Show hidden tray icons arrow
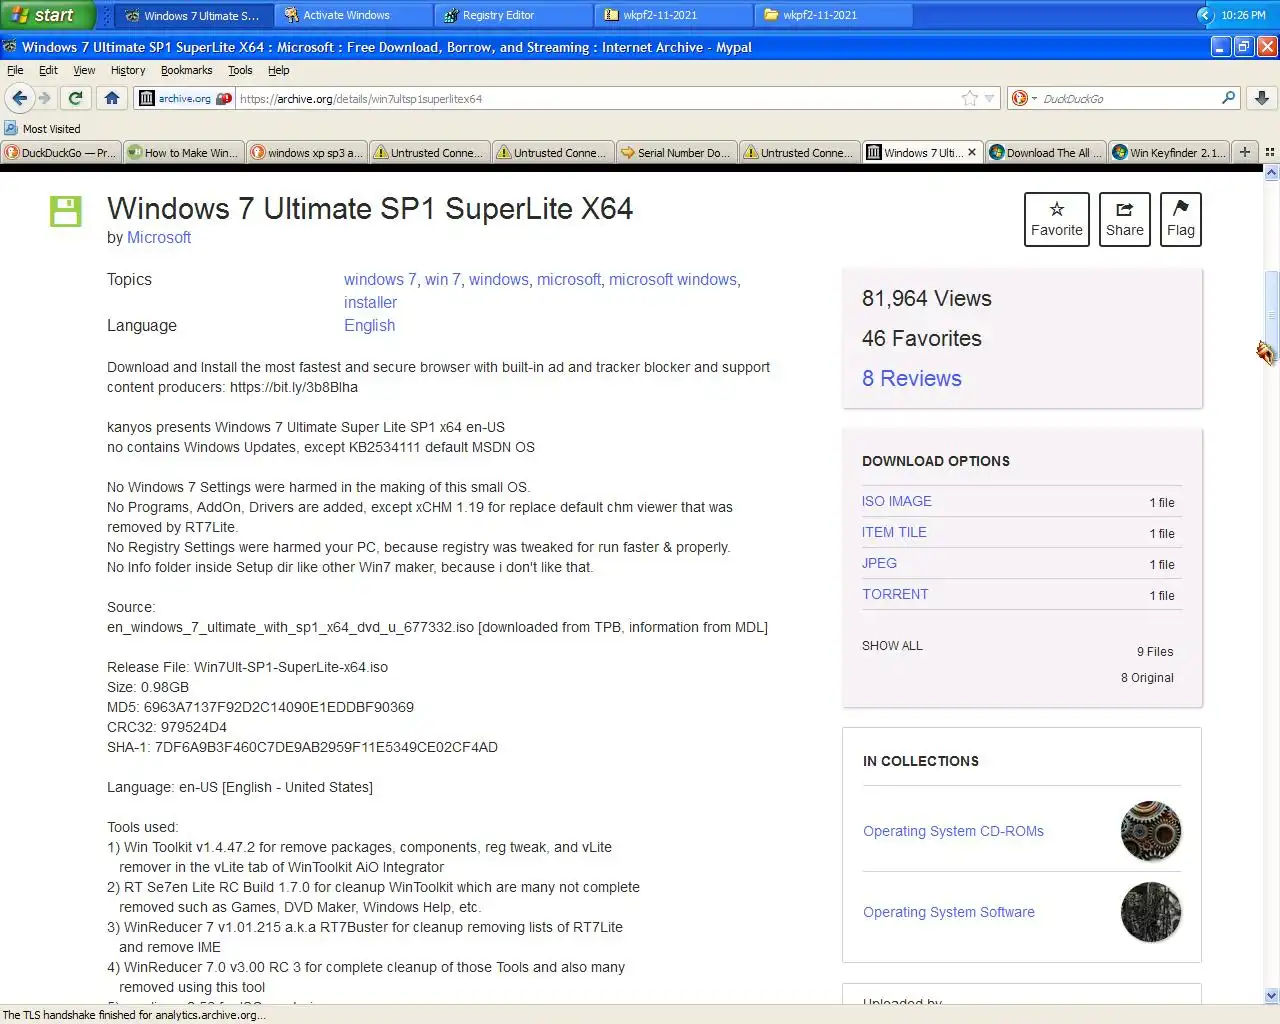1280x1024 pixels. point(1205,15)
